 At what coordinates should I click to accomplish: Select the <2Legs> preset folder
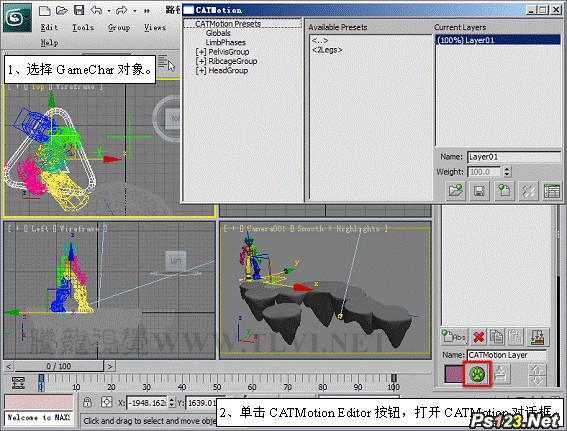pos(327,50)
